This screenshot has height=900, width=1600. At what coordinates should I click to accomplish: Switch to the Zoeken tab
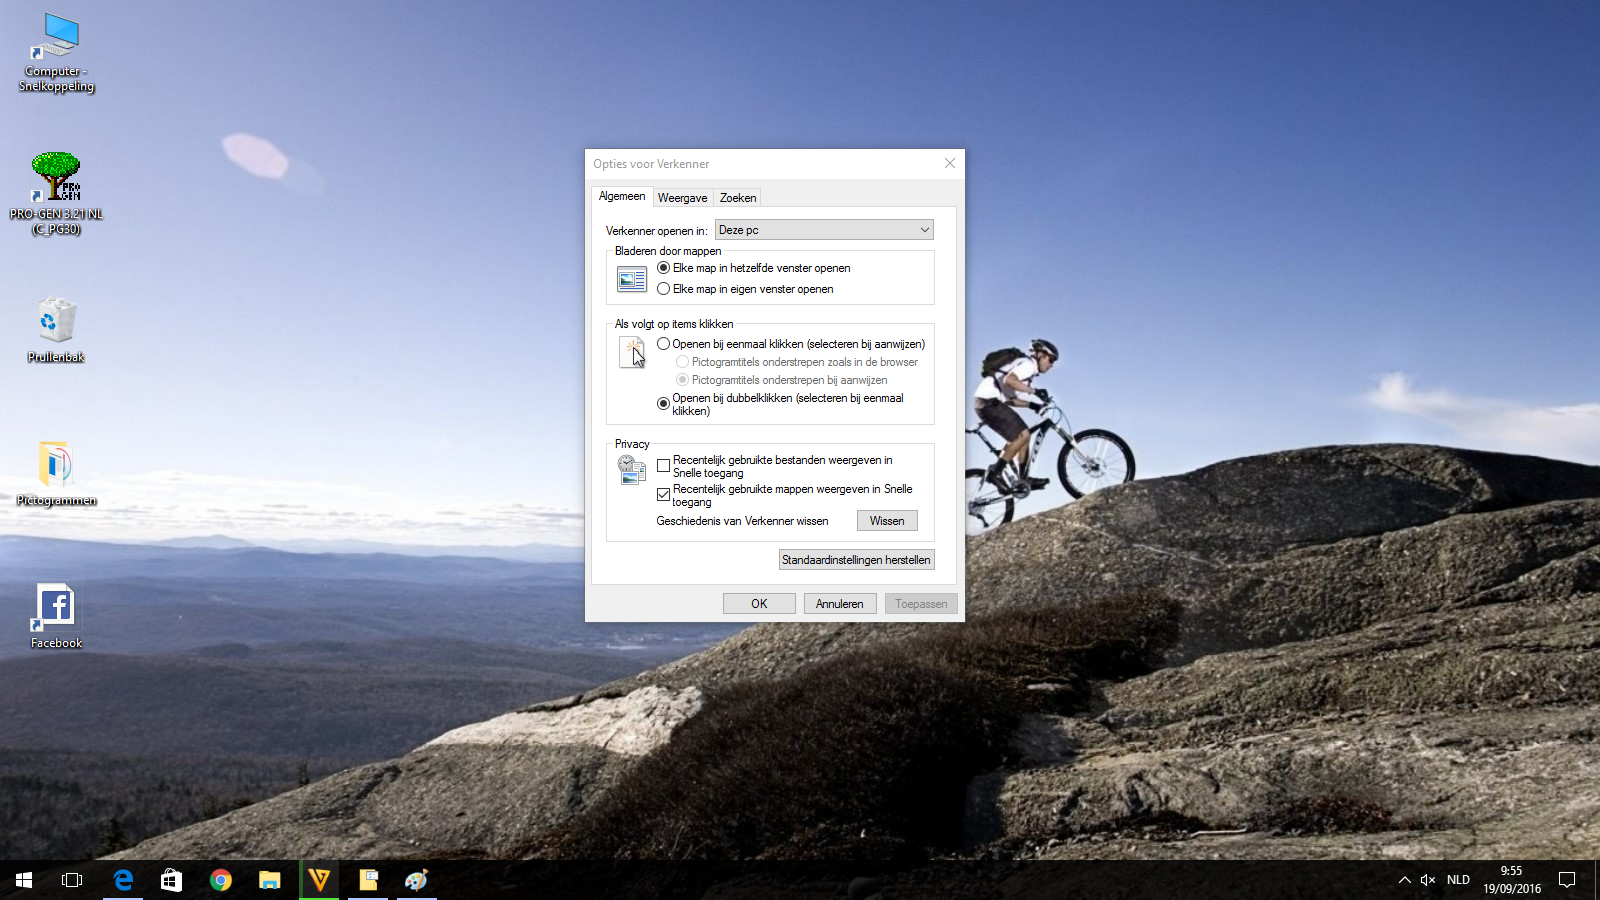tap(738, 198)
